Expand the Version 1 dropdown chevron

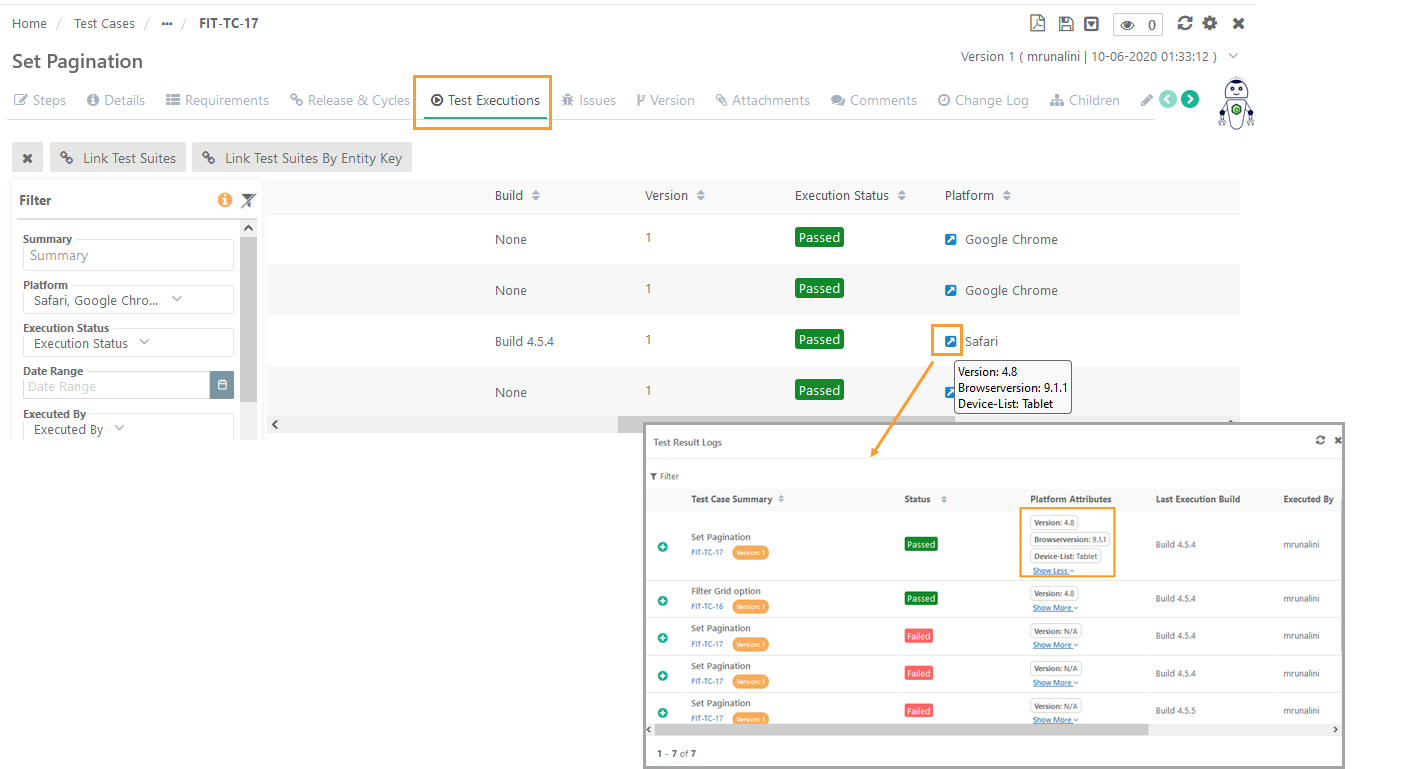pyautogui.click(x=1234, y=56)
